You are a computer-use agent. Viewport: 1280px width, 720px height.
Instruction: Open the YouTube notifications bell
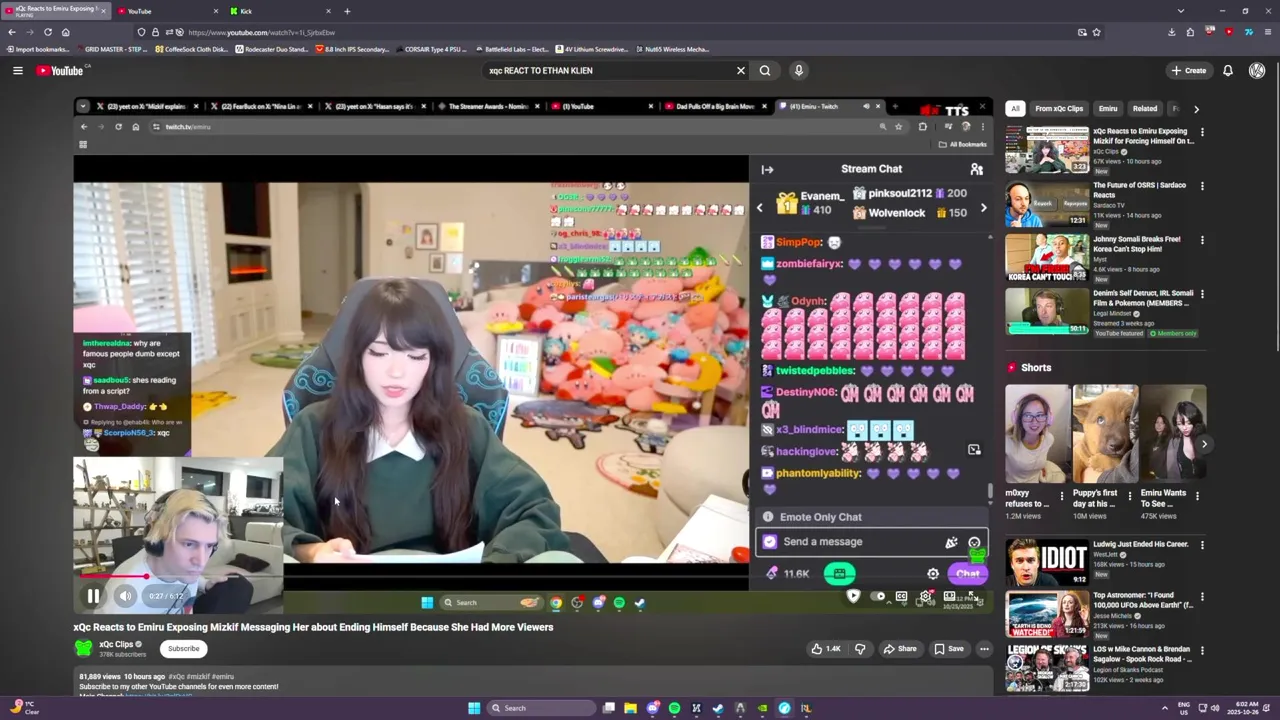tap(1228, 70)
